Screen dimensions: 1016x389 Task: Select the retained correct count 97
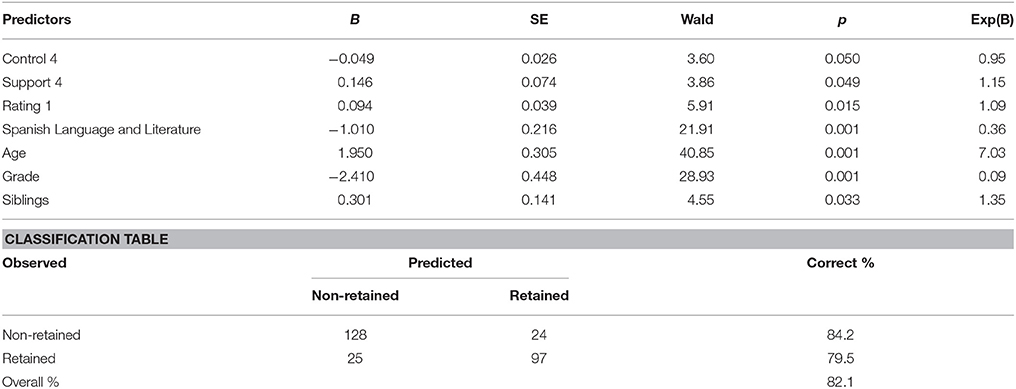pos(539,359)
